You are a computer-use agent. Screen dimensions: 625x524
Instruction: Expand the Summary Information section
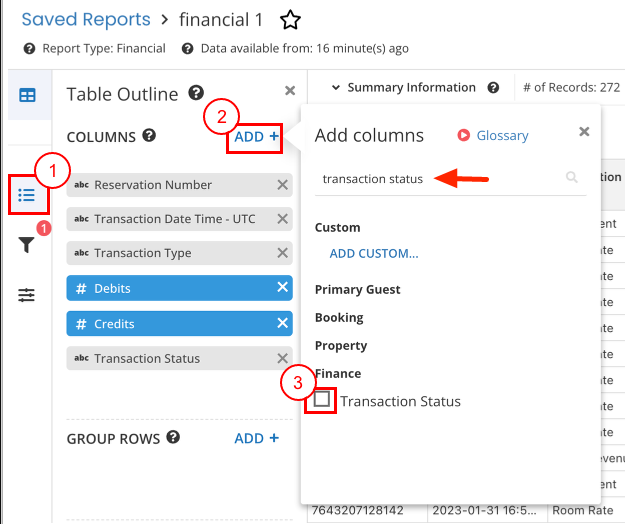[335, 88]
